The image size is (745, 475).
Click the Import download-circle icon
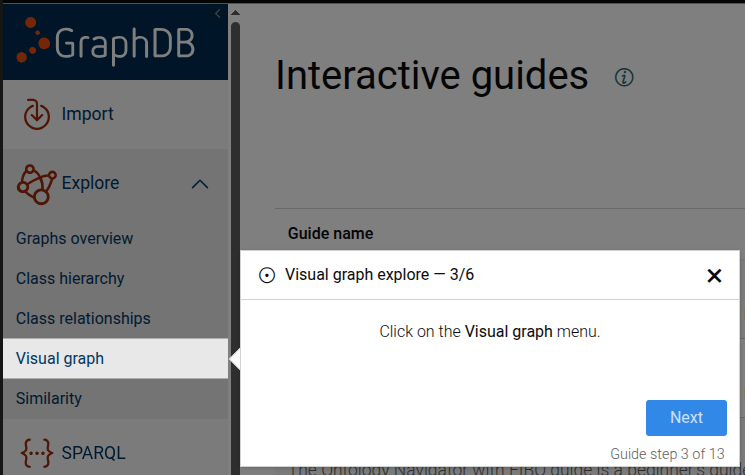tap(37, 114)
